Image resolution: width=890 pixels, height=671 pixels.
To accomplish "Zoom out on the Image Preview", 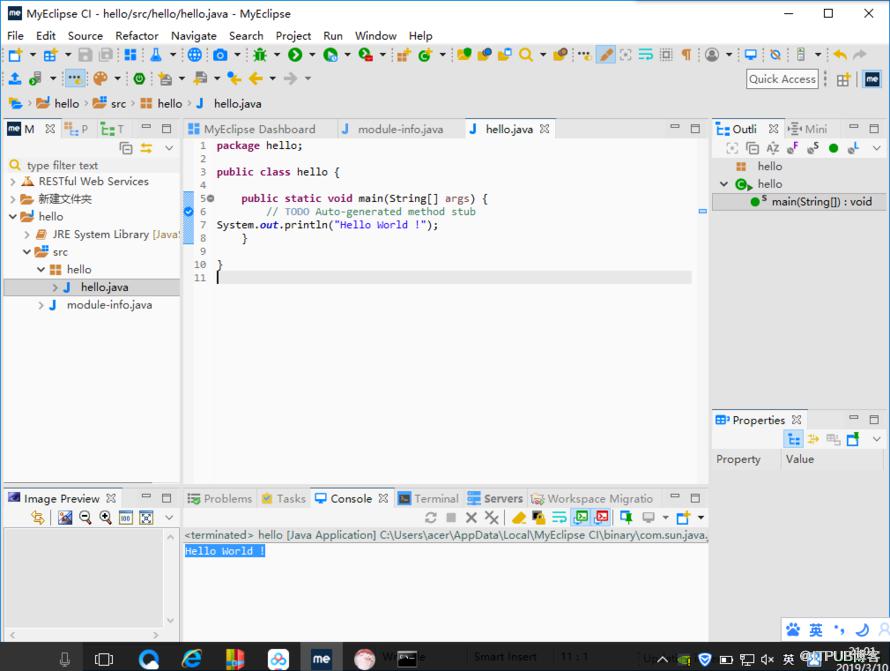I will click(x=85, y=517).
